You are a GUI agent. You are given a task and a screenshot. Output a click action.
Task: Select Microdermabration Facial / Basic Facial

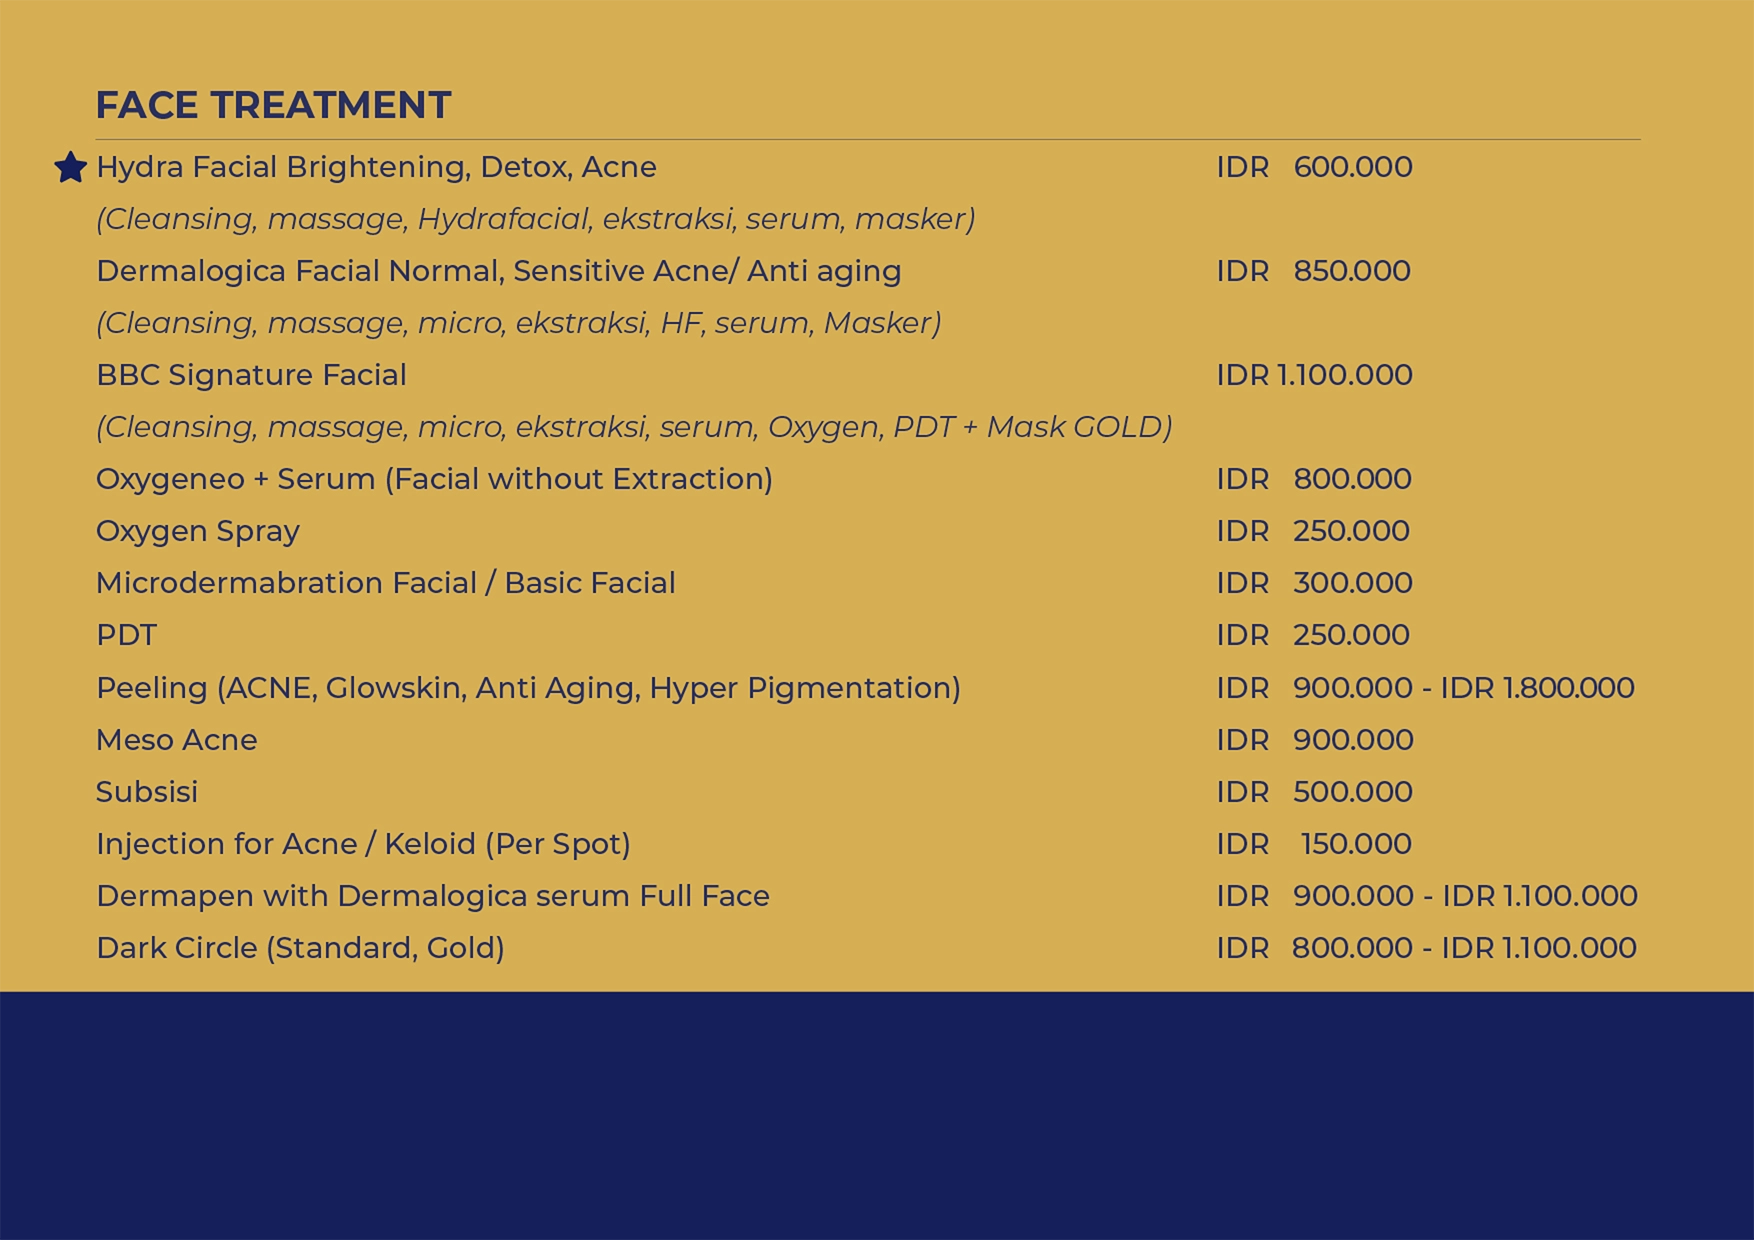pyautogui.click(x=385, y=583)
